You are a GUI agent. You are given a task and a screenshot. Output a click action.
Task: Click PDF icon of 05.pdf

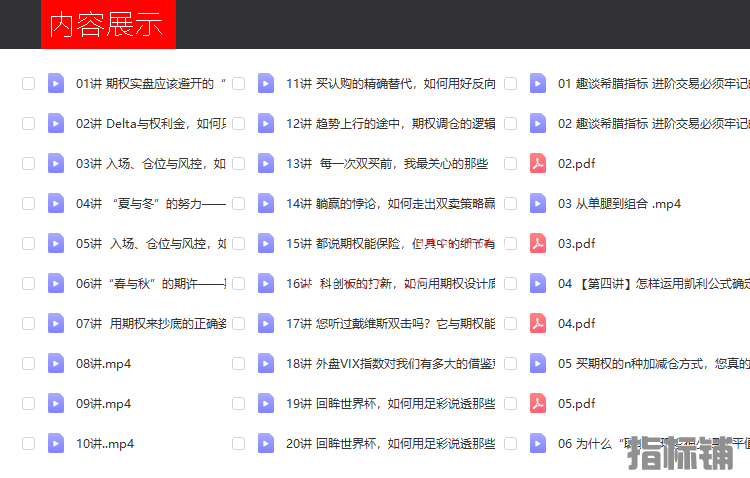tap(538, 404)
